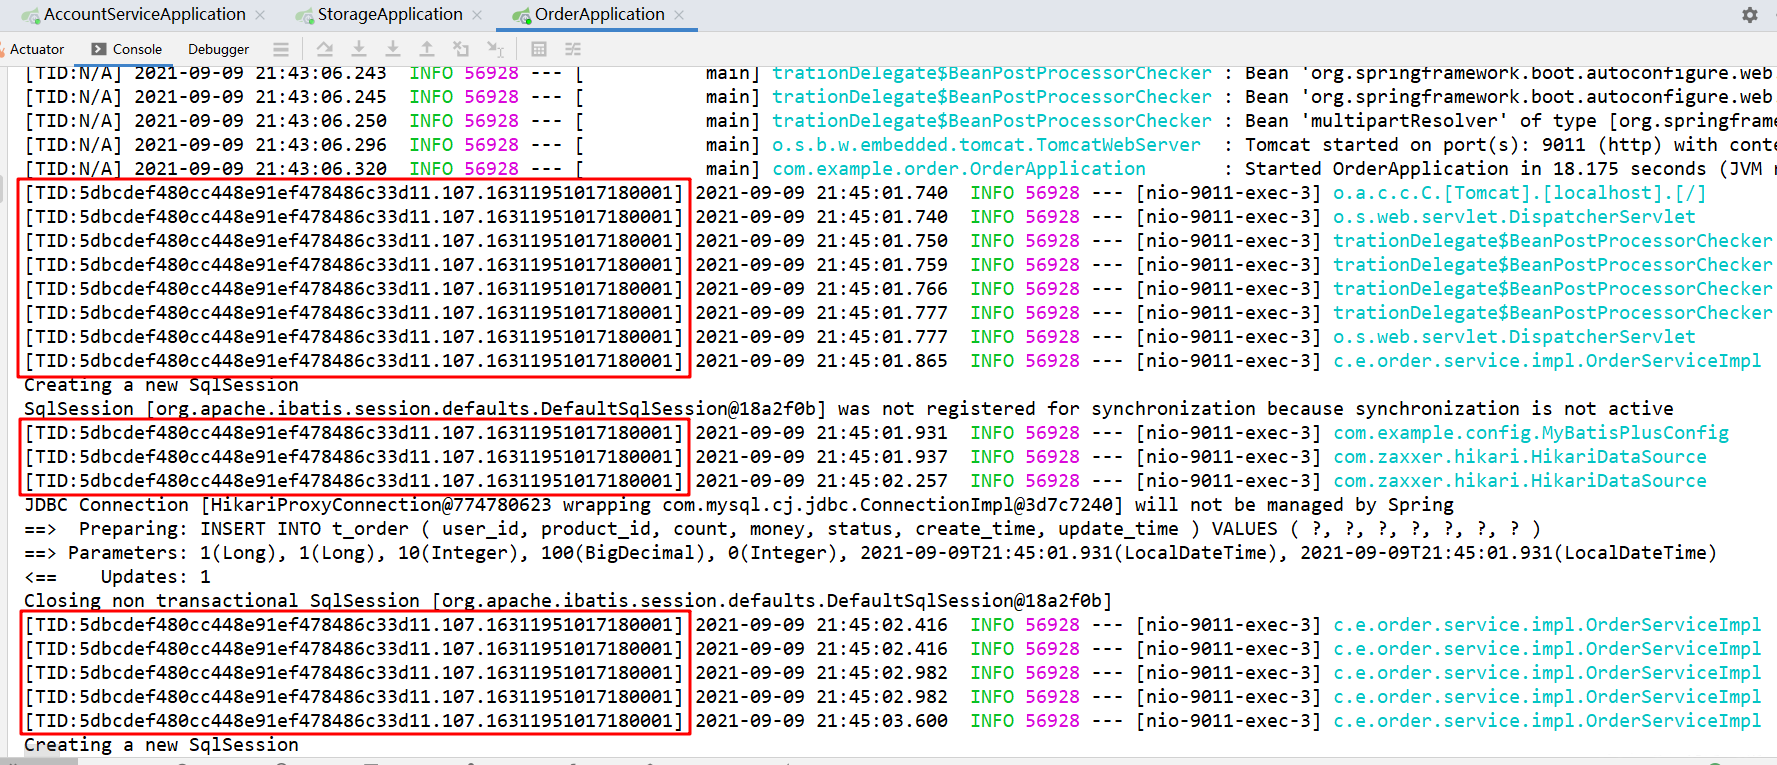Click the "SqlSession [org.apache.ibatis..." not registered line
Viewport: 1777px width, 765px height.
(849, 409)
